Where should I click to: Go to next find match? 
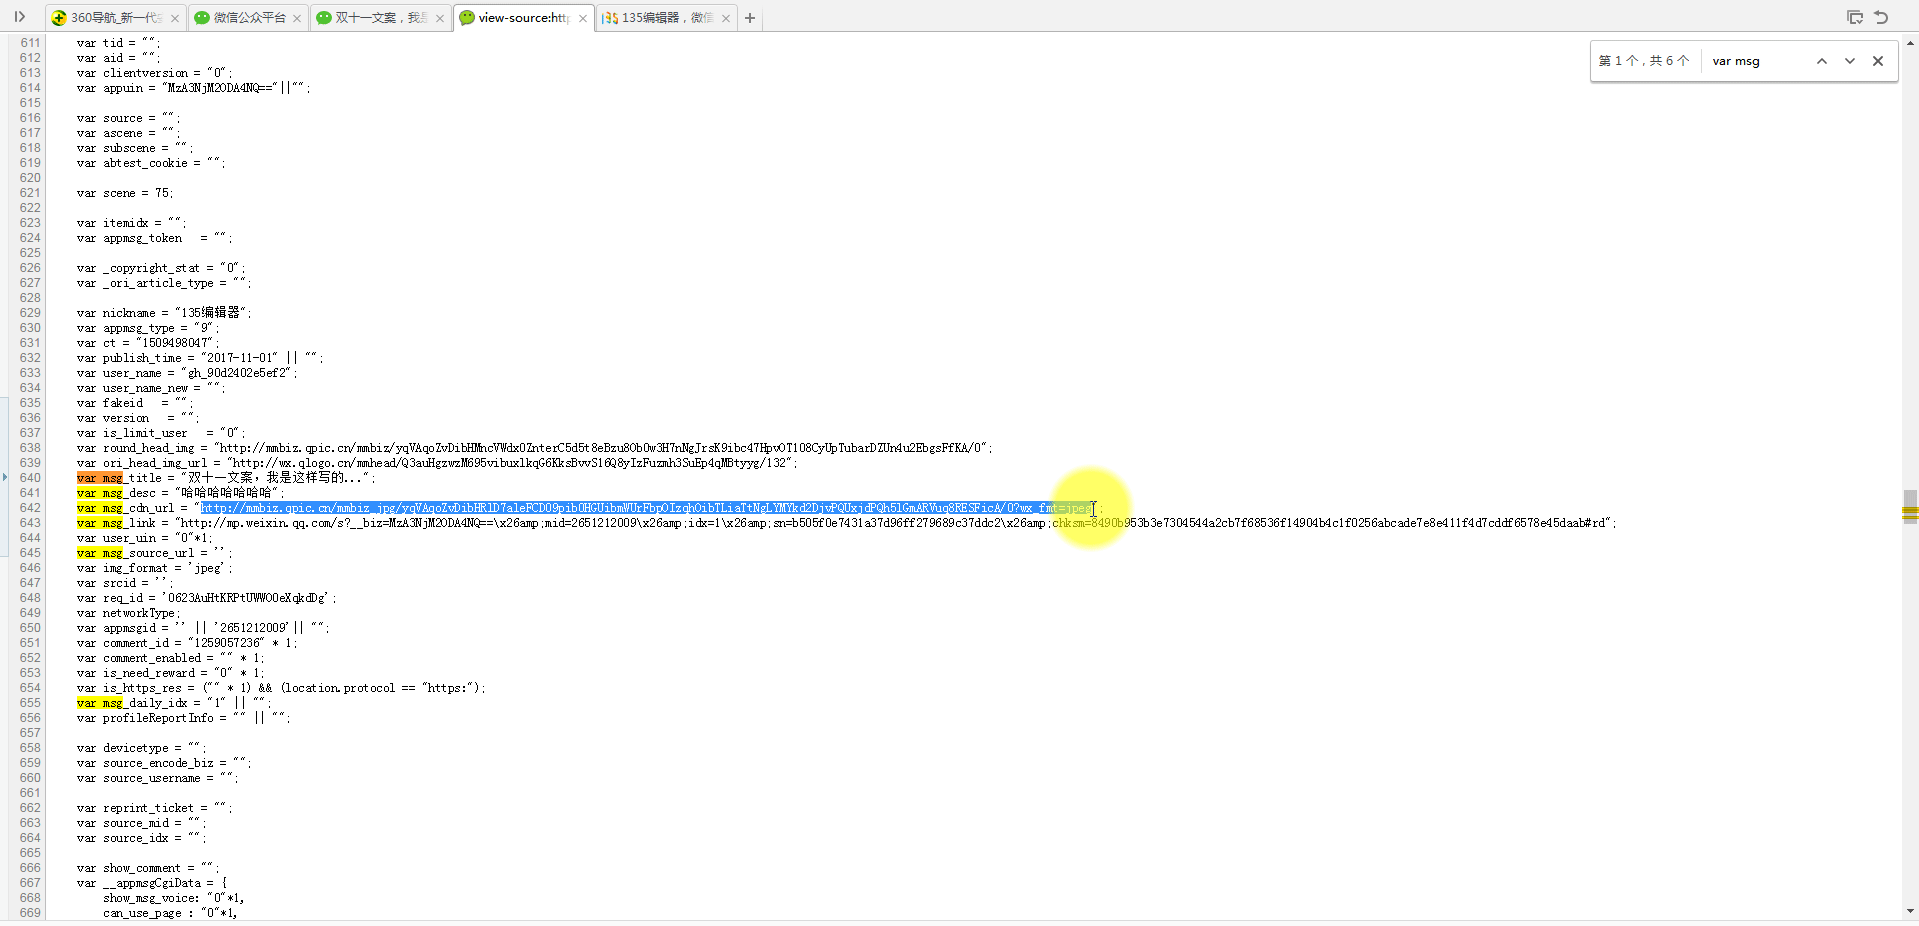[1850, 61]
